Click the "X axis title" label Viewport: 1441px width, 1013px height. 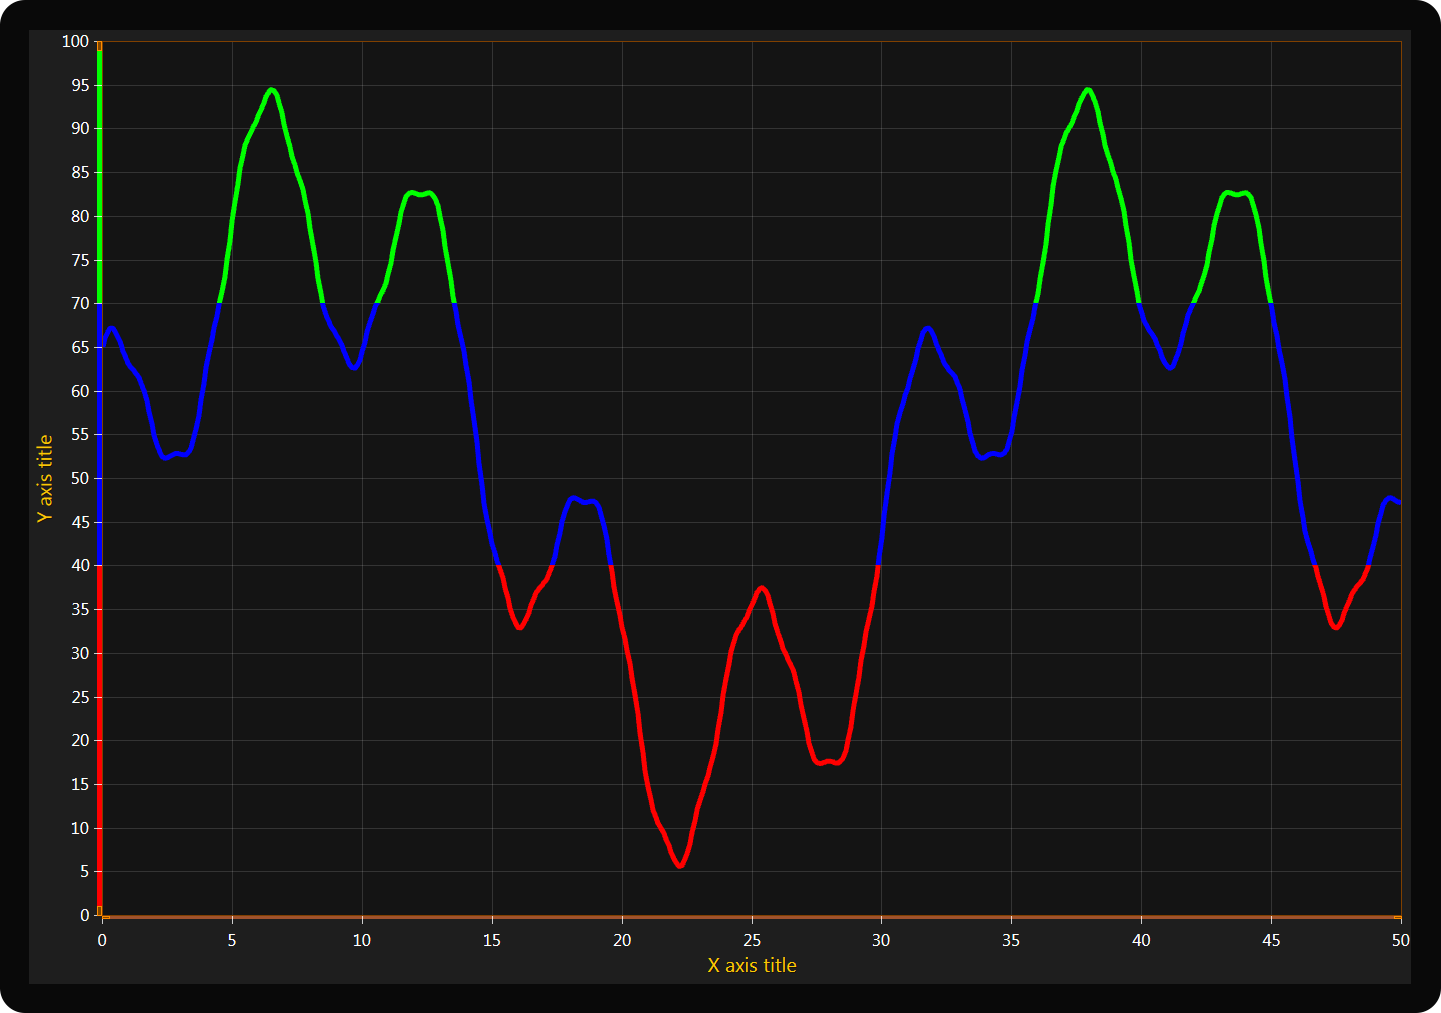pos(751,965)
